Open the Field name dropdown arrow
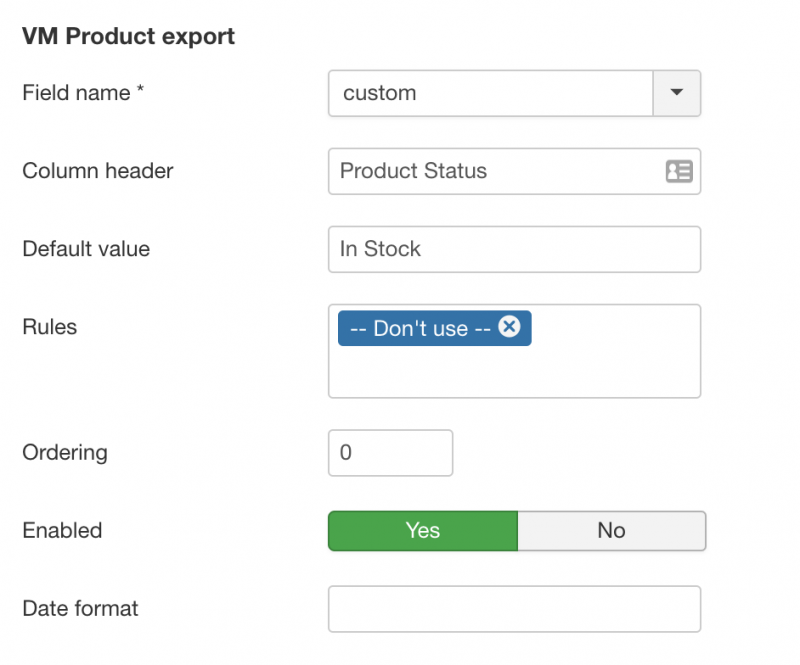Screen dimensions: 800x665 [677, 93]
